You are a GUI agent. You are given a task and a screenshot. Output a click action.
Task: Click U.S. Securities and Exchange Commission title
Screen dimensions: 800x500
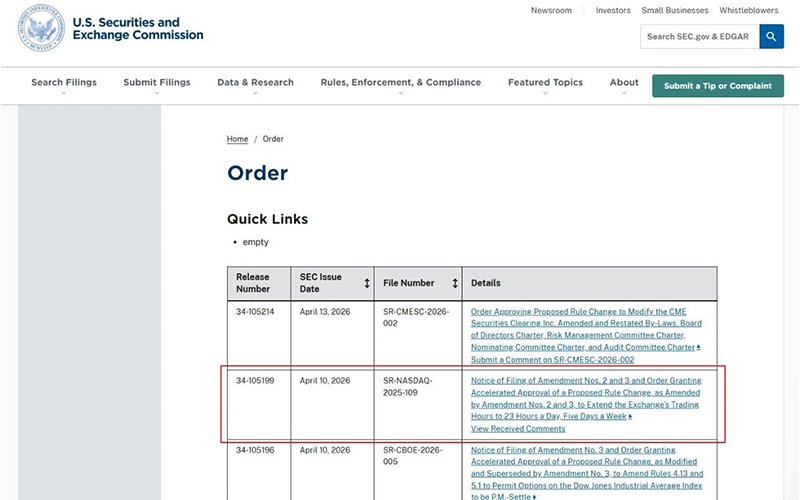[138, 29]
